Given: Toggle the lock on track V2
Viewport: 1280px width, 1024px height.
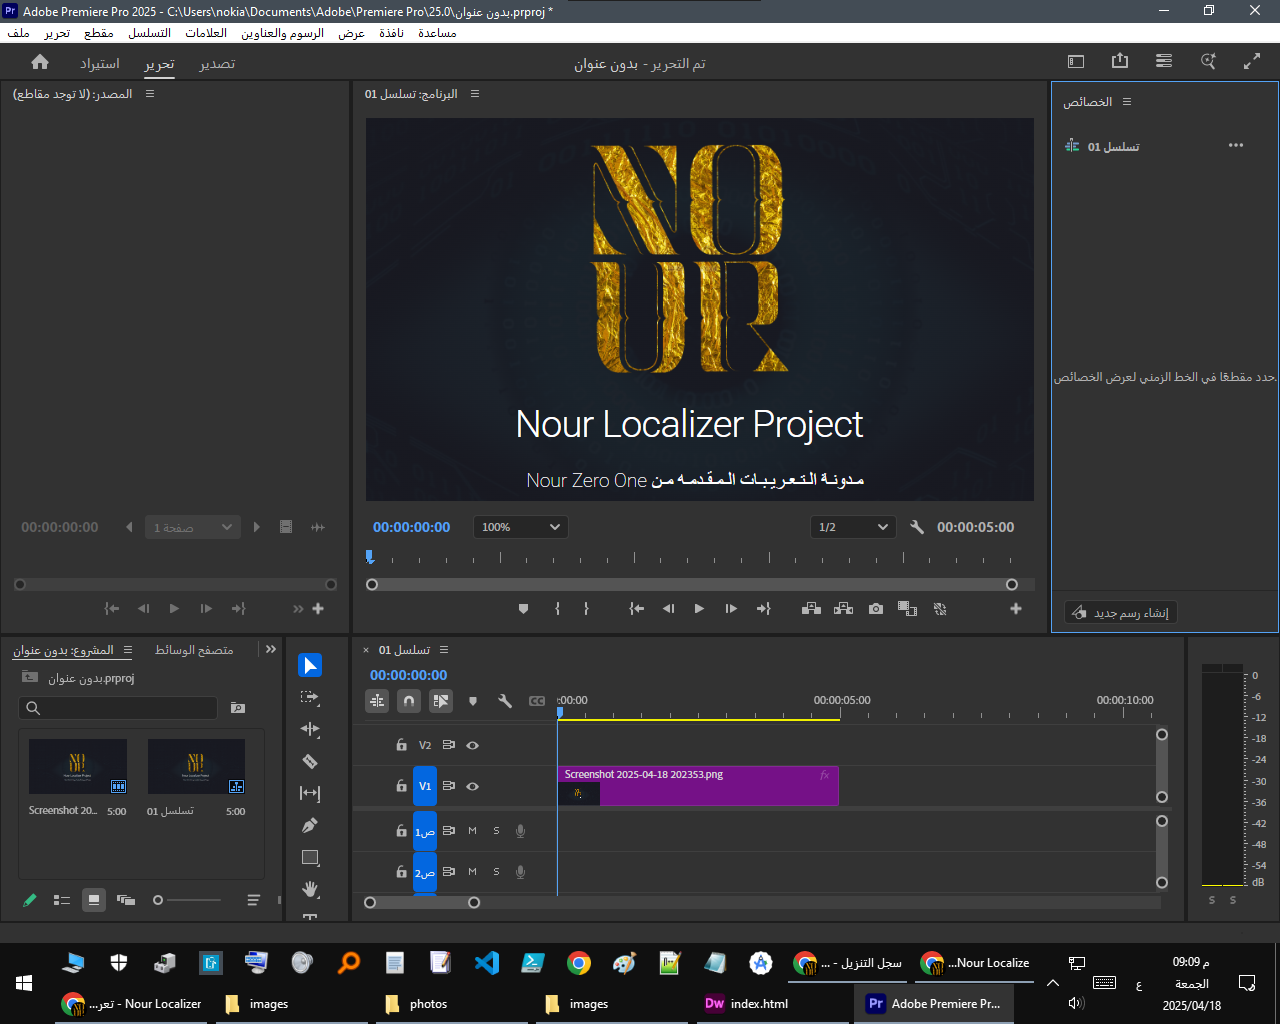Looking at the screenshot, I should pyautogui.click(x=401, y=745).
